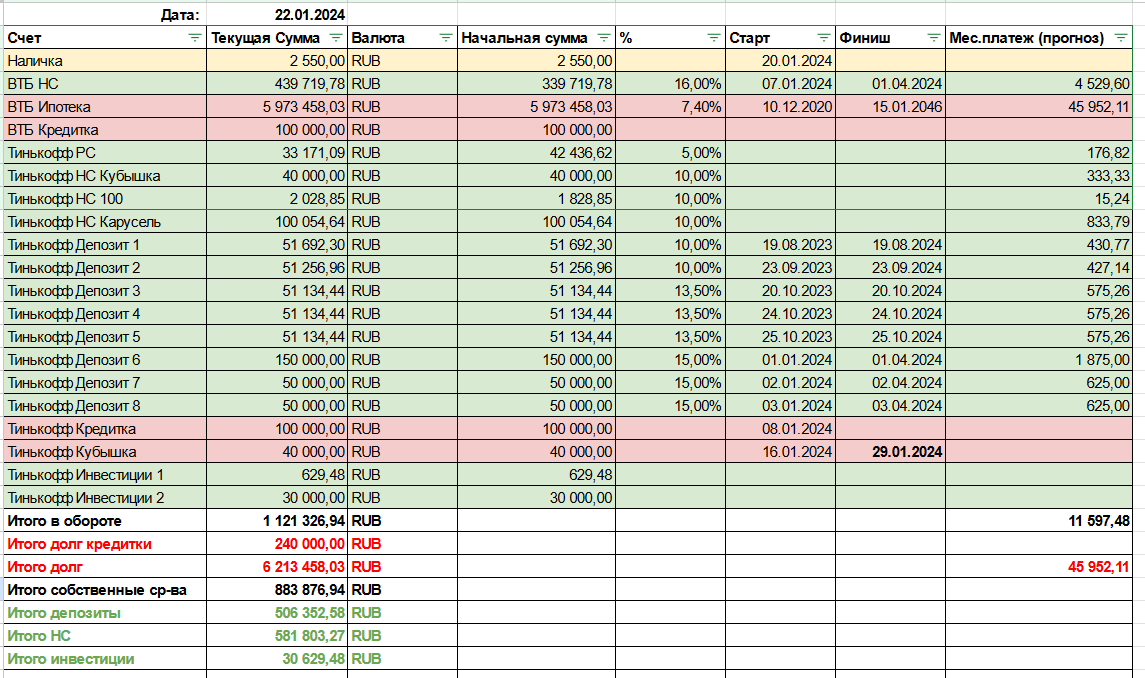The image size is (1145, 678).
Task: Select the 581 803,27 НС total
Action: (277, 636)
